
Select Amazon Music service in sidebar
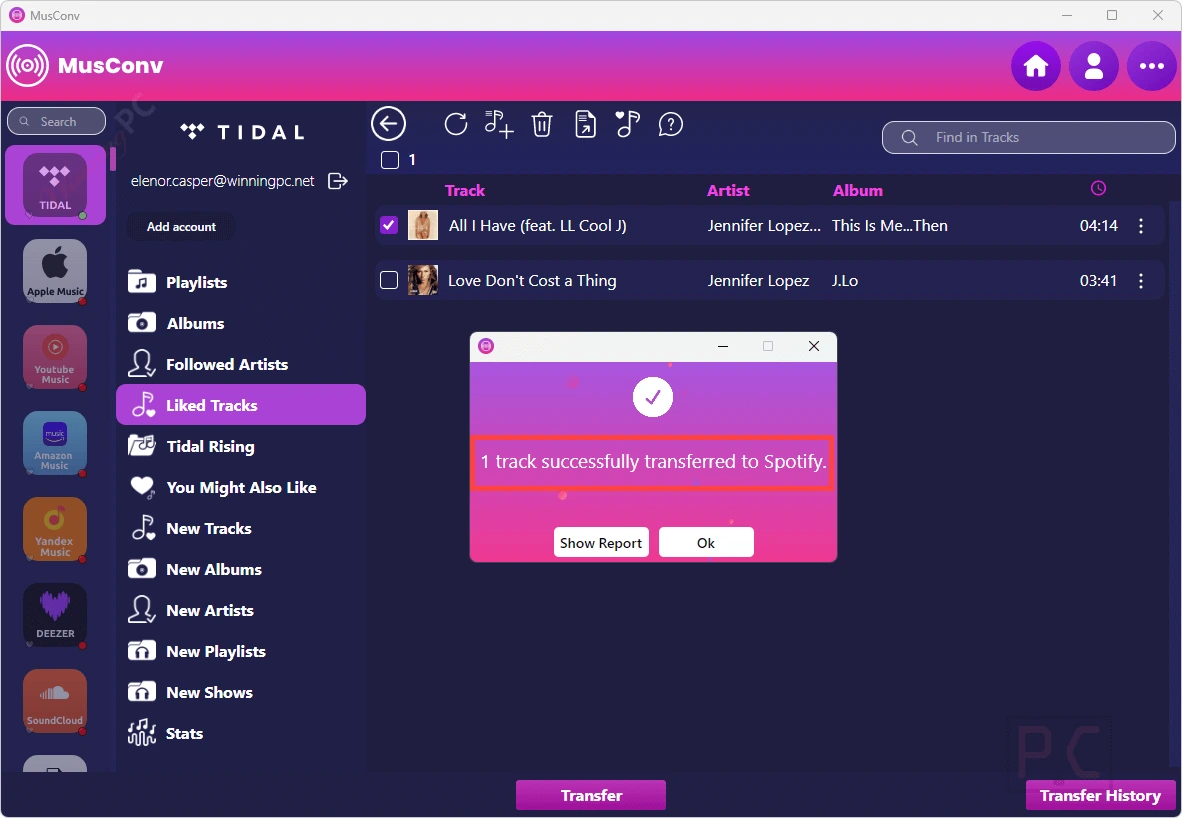(x=55, y=443)
